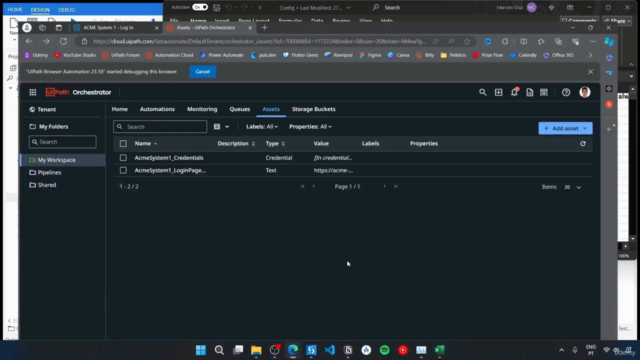Screen dimensions: 640x360
Task: Open browser split screen icon
Action: (523, 41)
